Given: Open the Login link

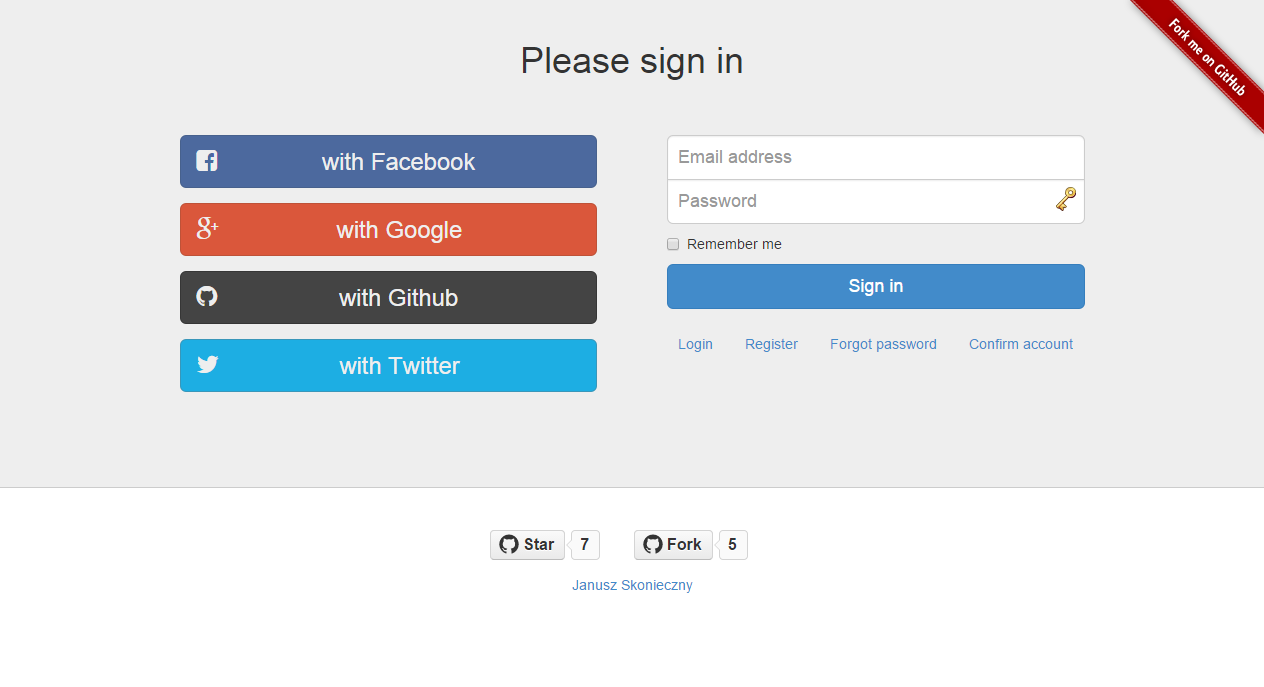Looking at the screenshot, I should (695, 344).
